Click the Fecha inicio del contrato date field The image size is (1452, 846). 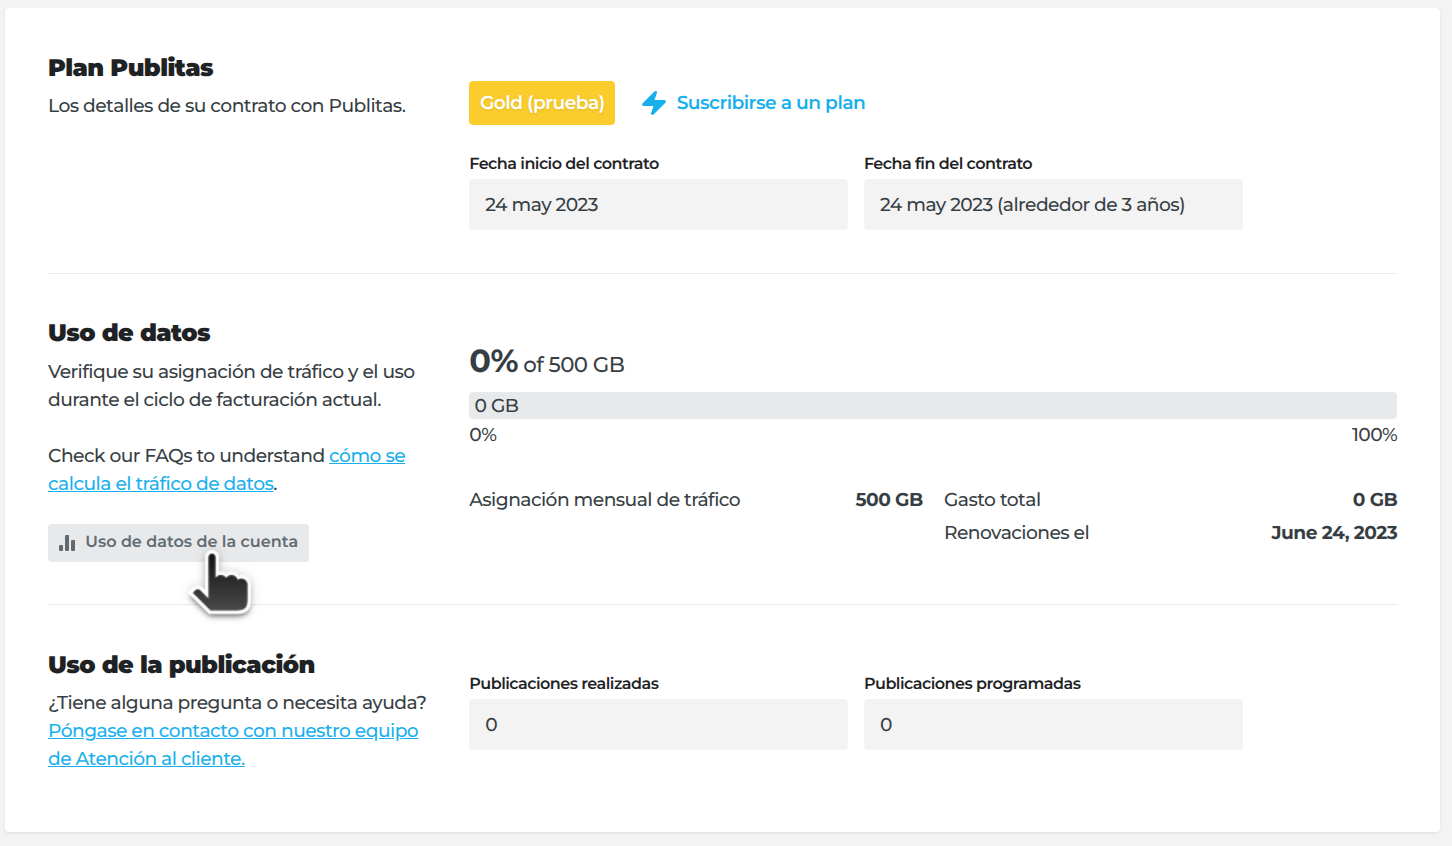[658, 205]
